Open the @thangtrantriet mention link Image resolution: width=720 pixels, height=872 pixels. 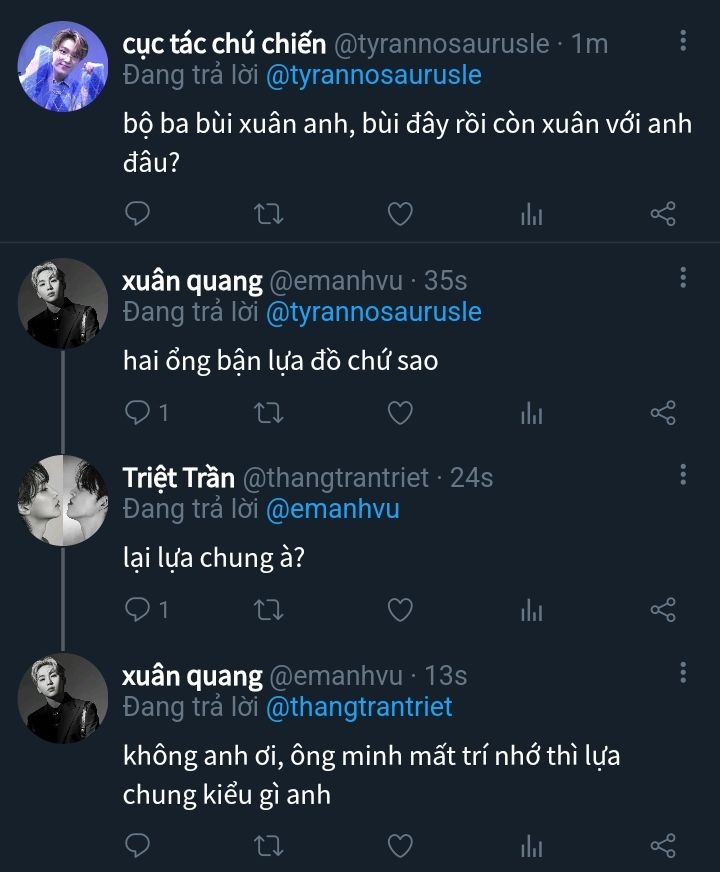pyautogui.click(x=359, y=707)
